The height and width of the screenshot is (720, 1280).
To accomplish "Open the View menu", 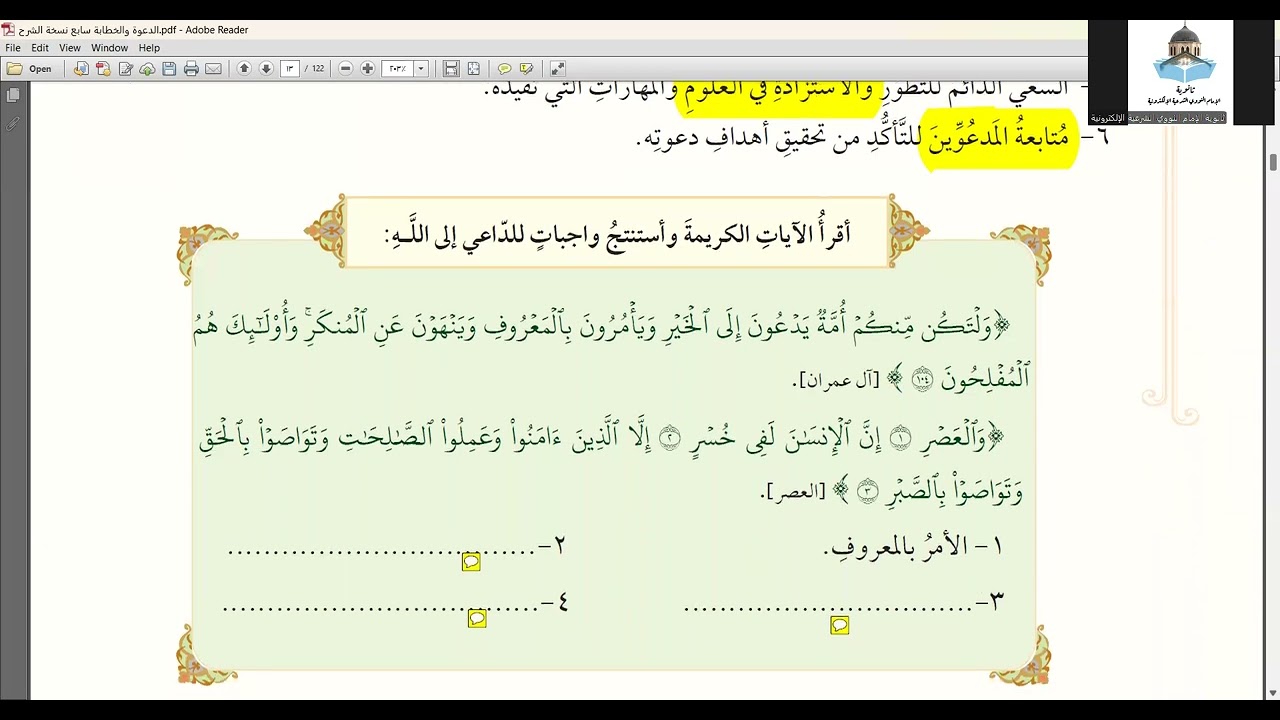I will pyautogui.click(x=70, y=48).
